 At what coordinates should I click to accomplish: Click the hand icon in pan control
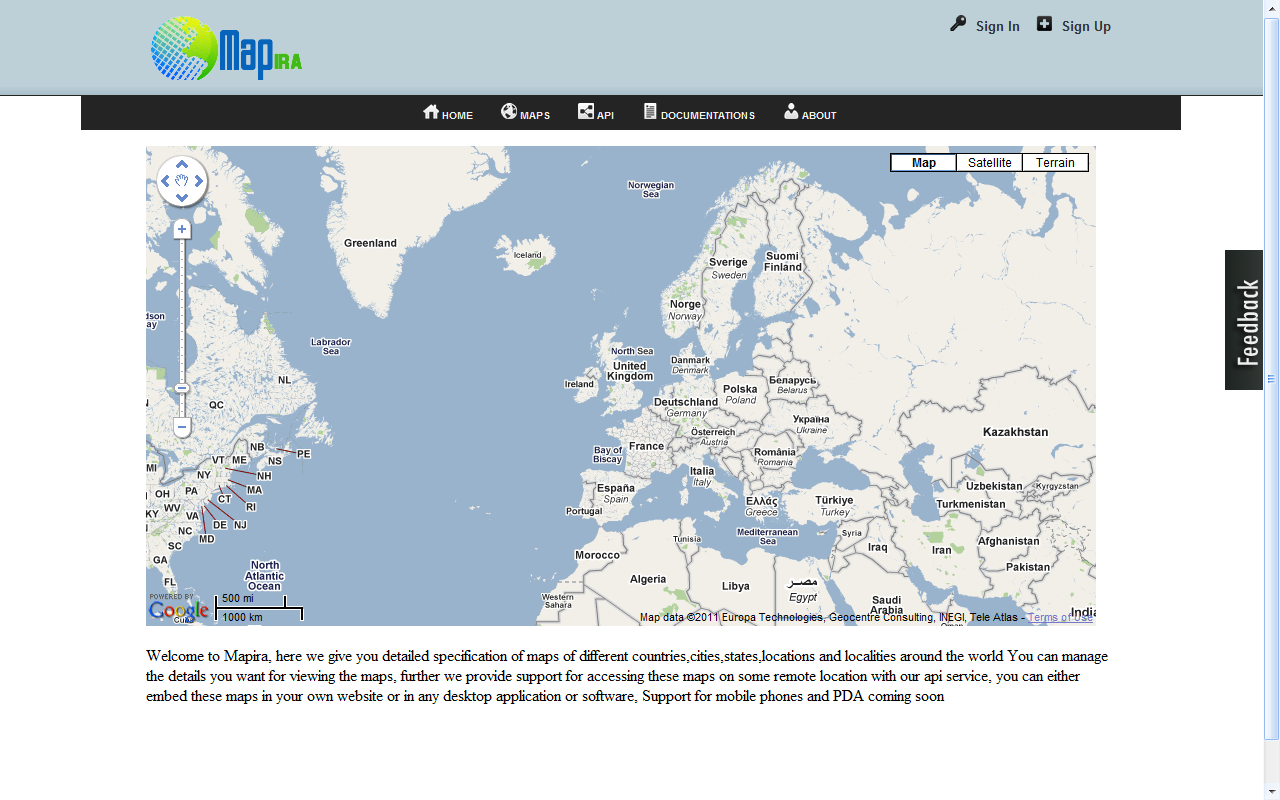pyautogui.click(x=182, y=181)
